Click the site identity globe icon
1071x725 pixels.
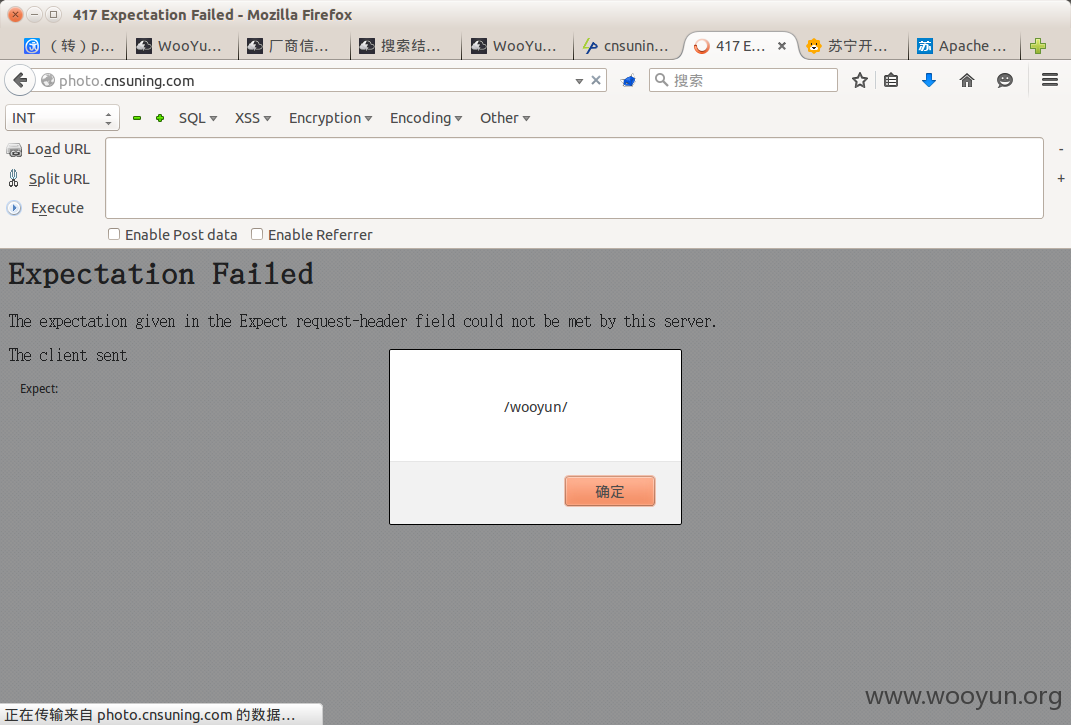pyautogui.click(x=48, y=81)
